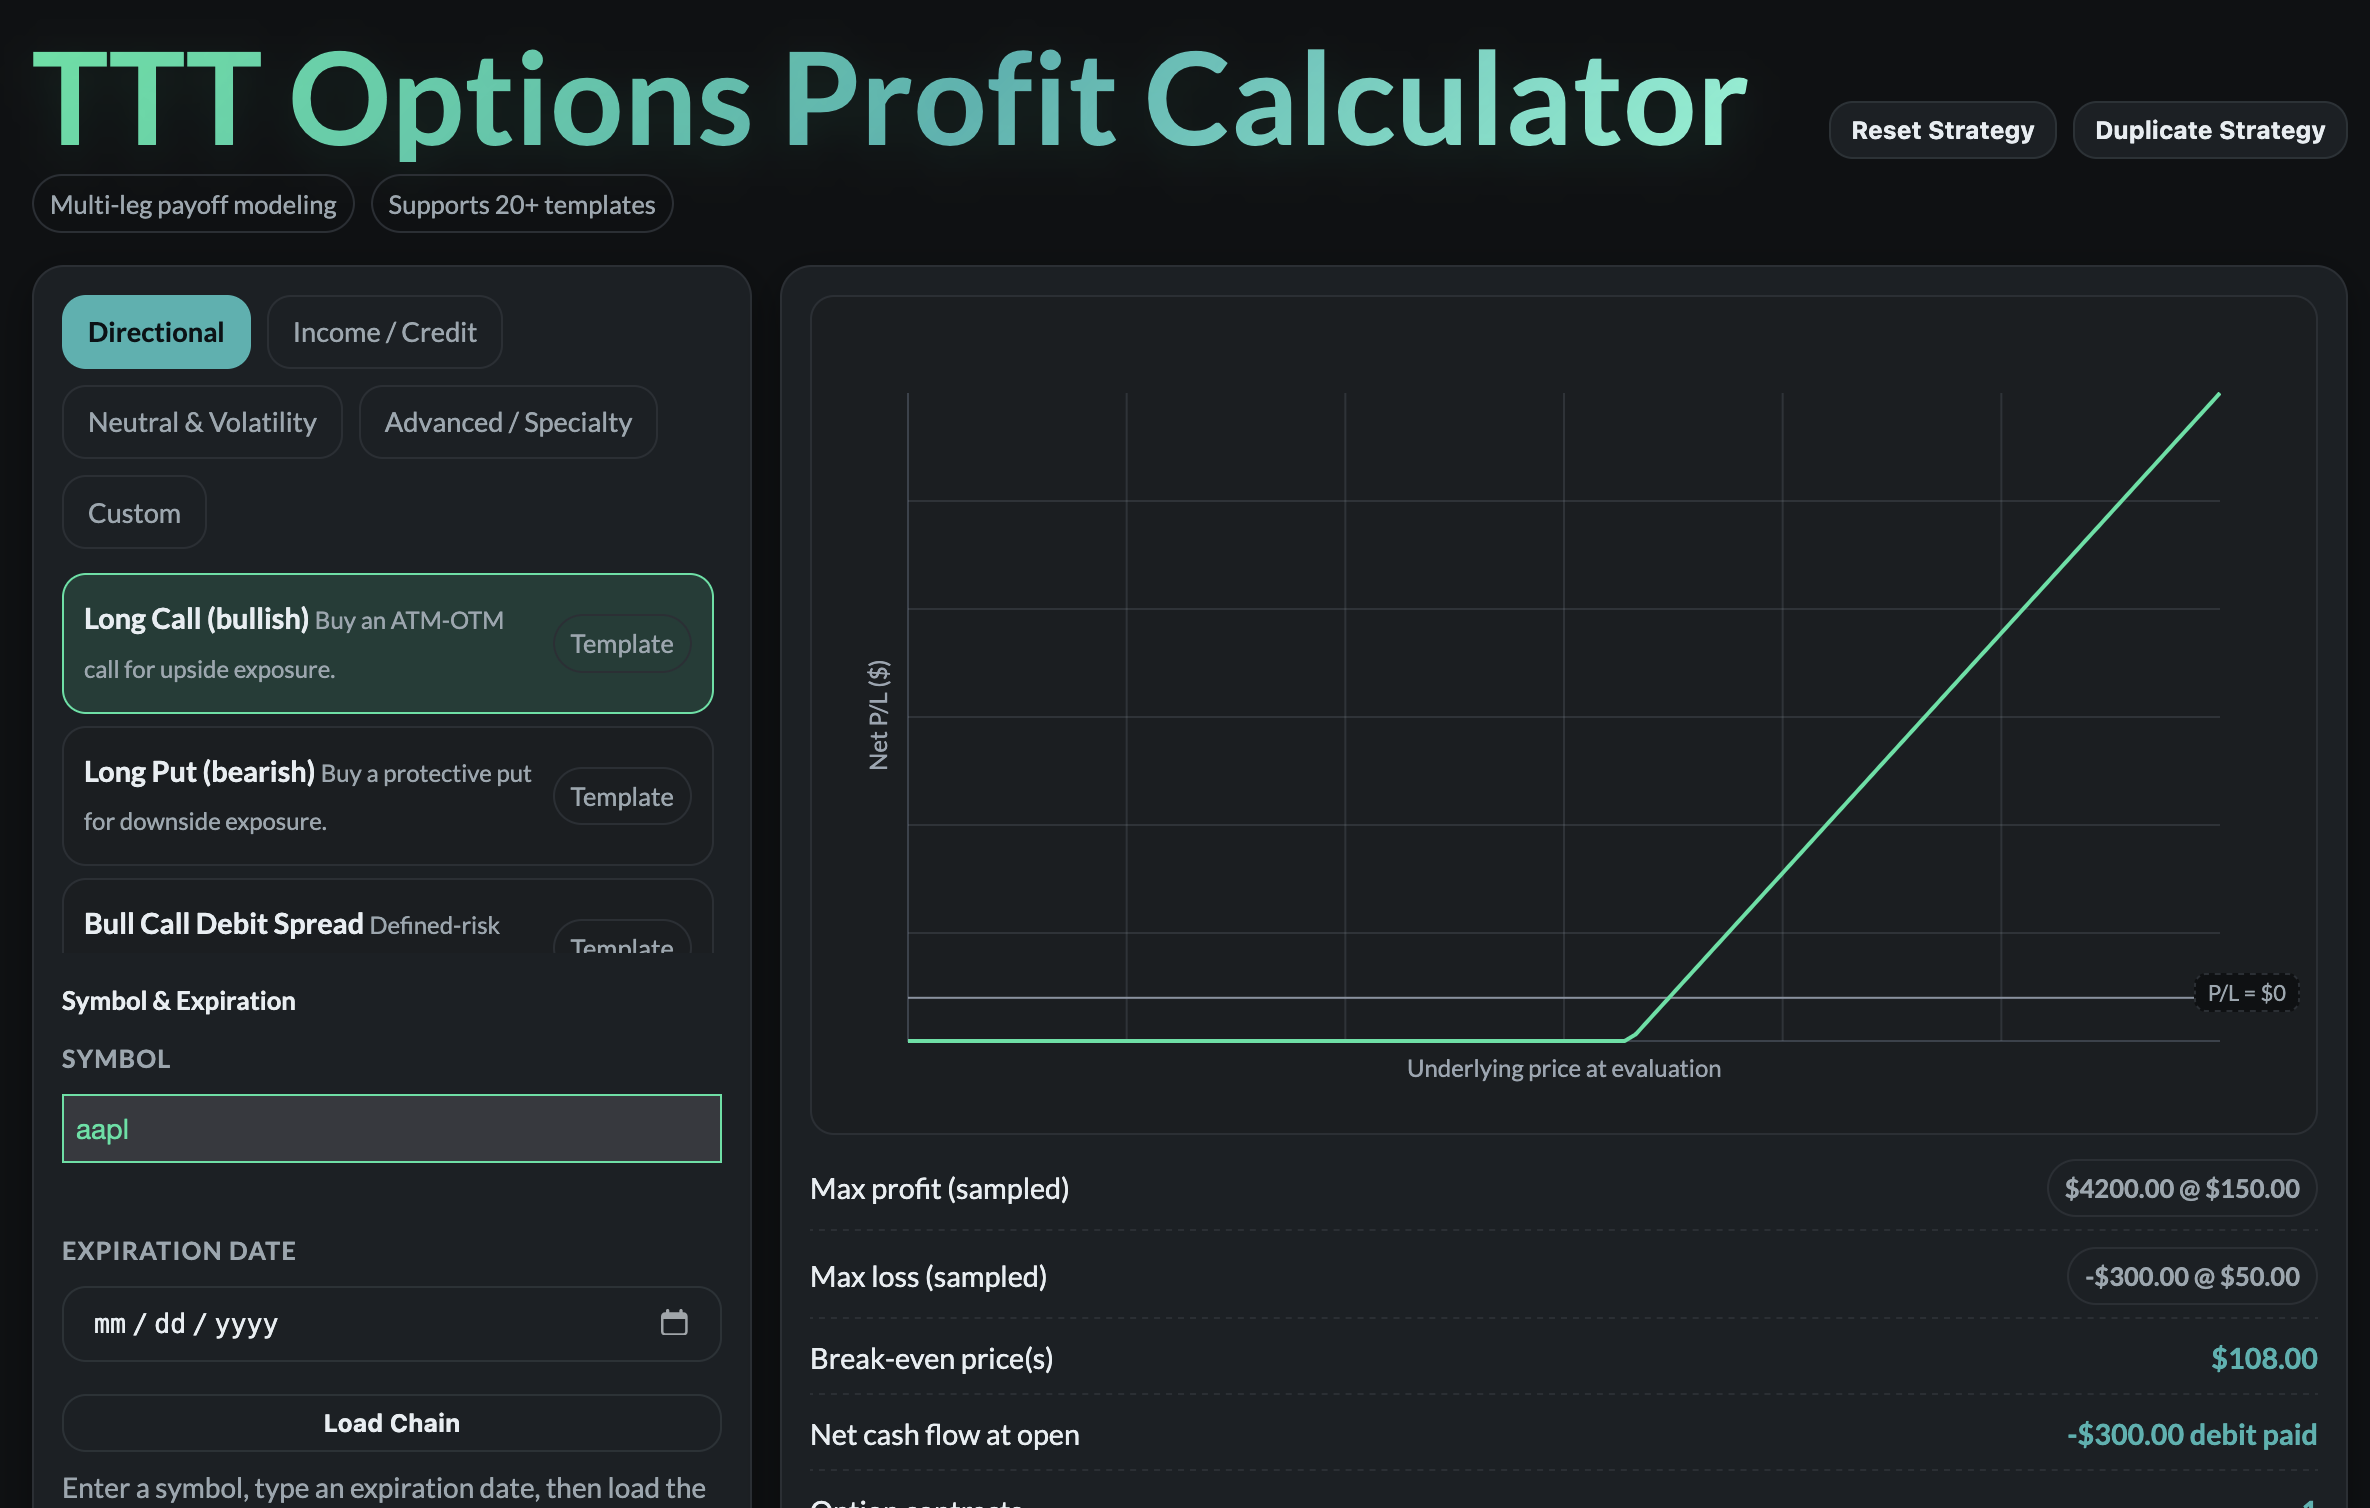The image size is (2370, 1508).
Task: Click the Reset Strategy button
Action: click(x=1942, y=130)
